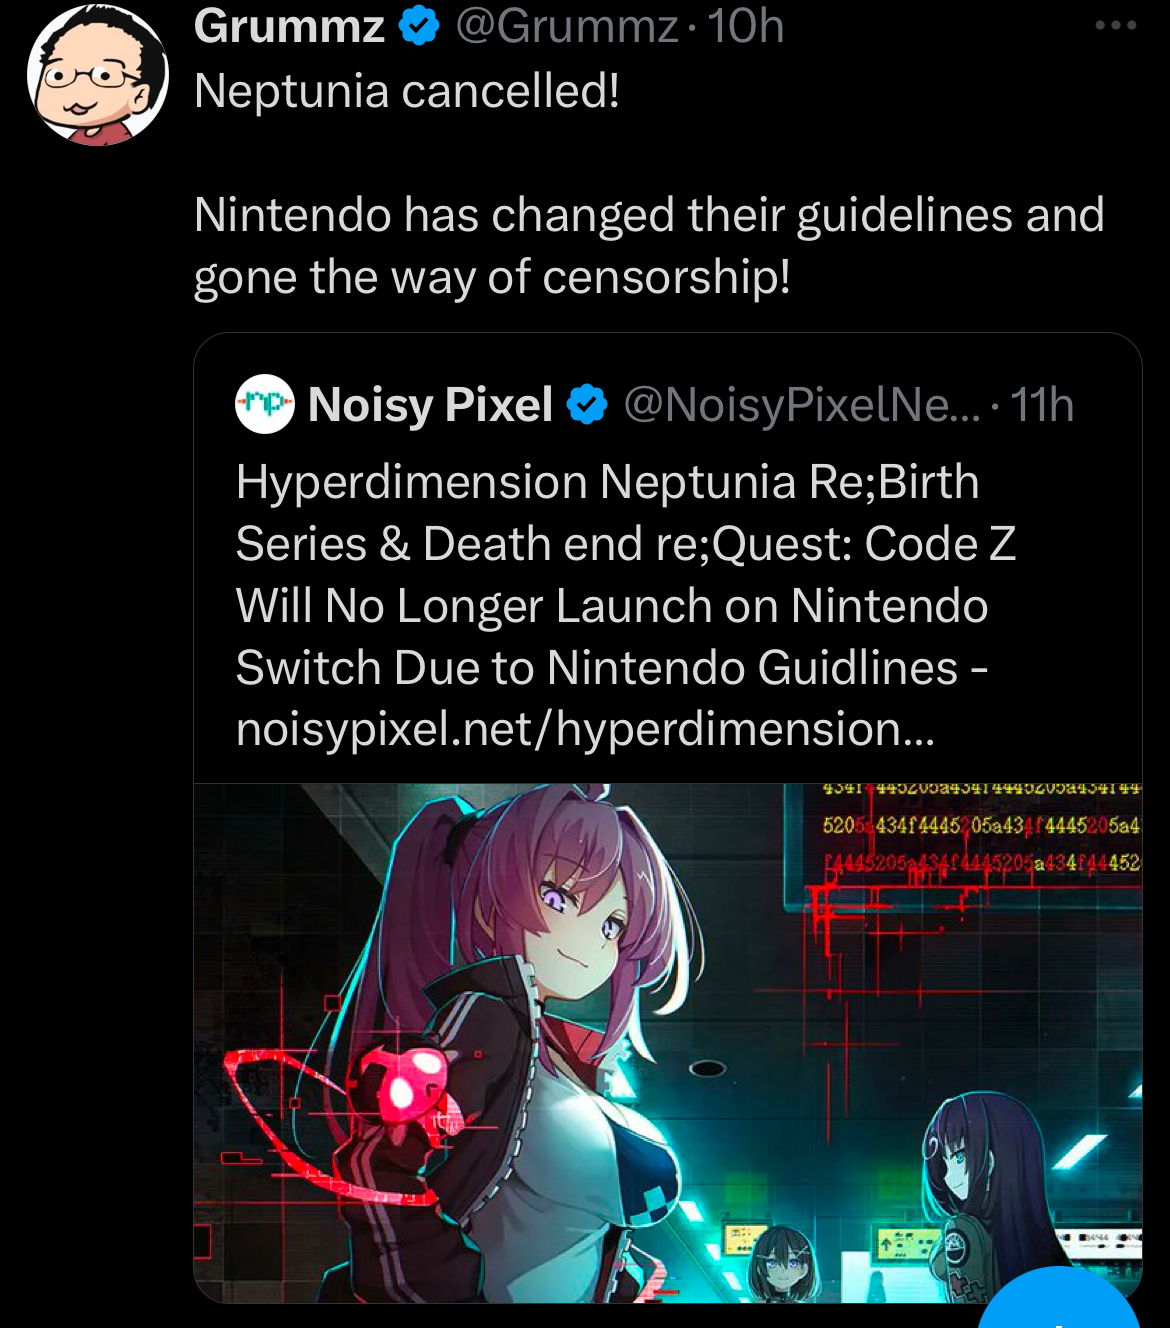1170x1328 pixels.
Task: View the pink-haired character artwork image
Action: pyautogui.click(x=668, y=1043)
